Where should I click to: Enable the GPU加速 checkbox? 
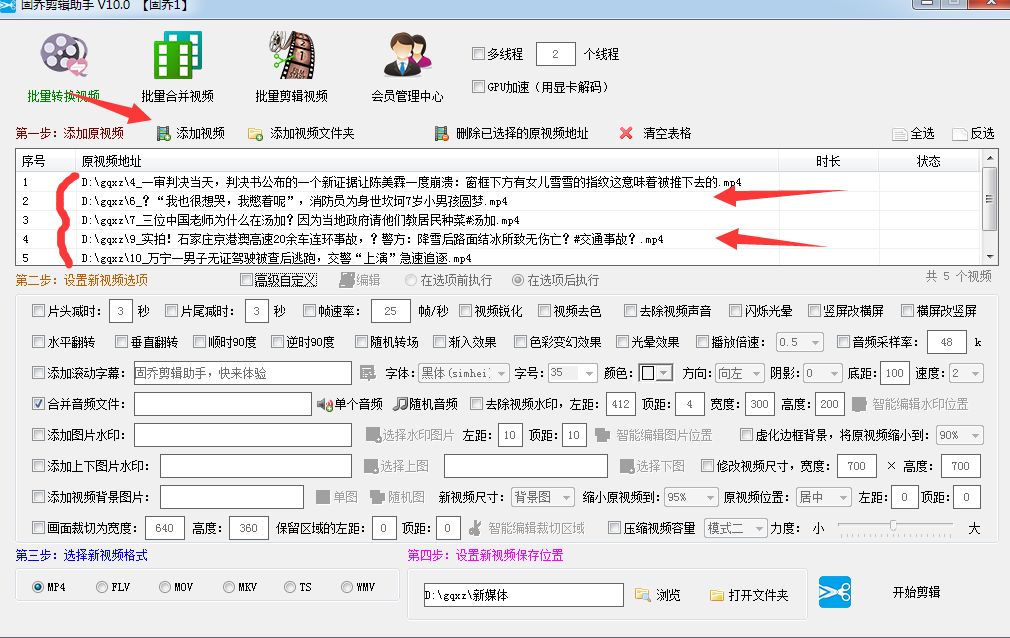pyautogui.click(x=479, y=87)
